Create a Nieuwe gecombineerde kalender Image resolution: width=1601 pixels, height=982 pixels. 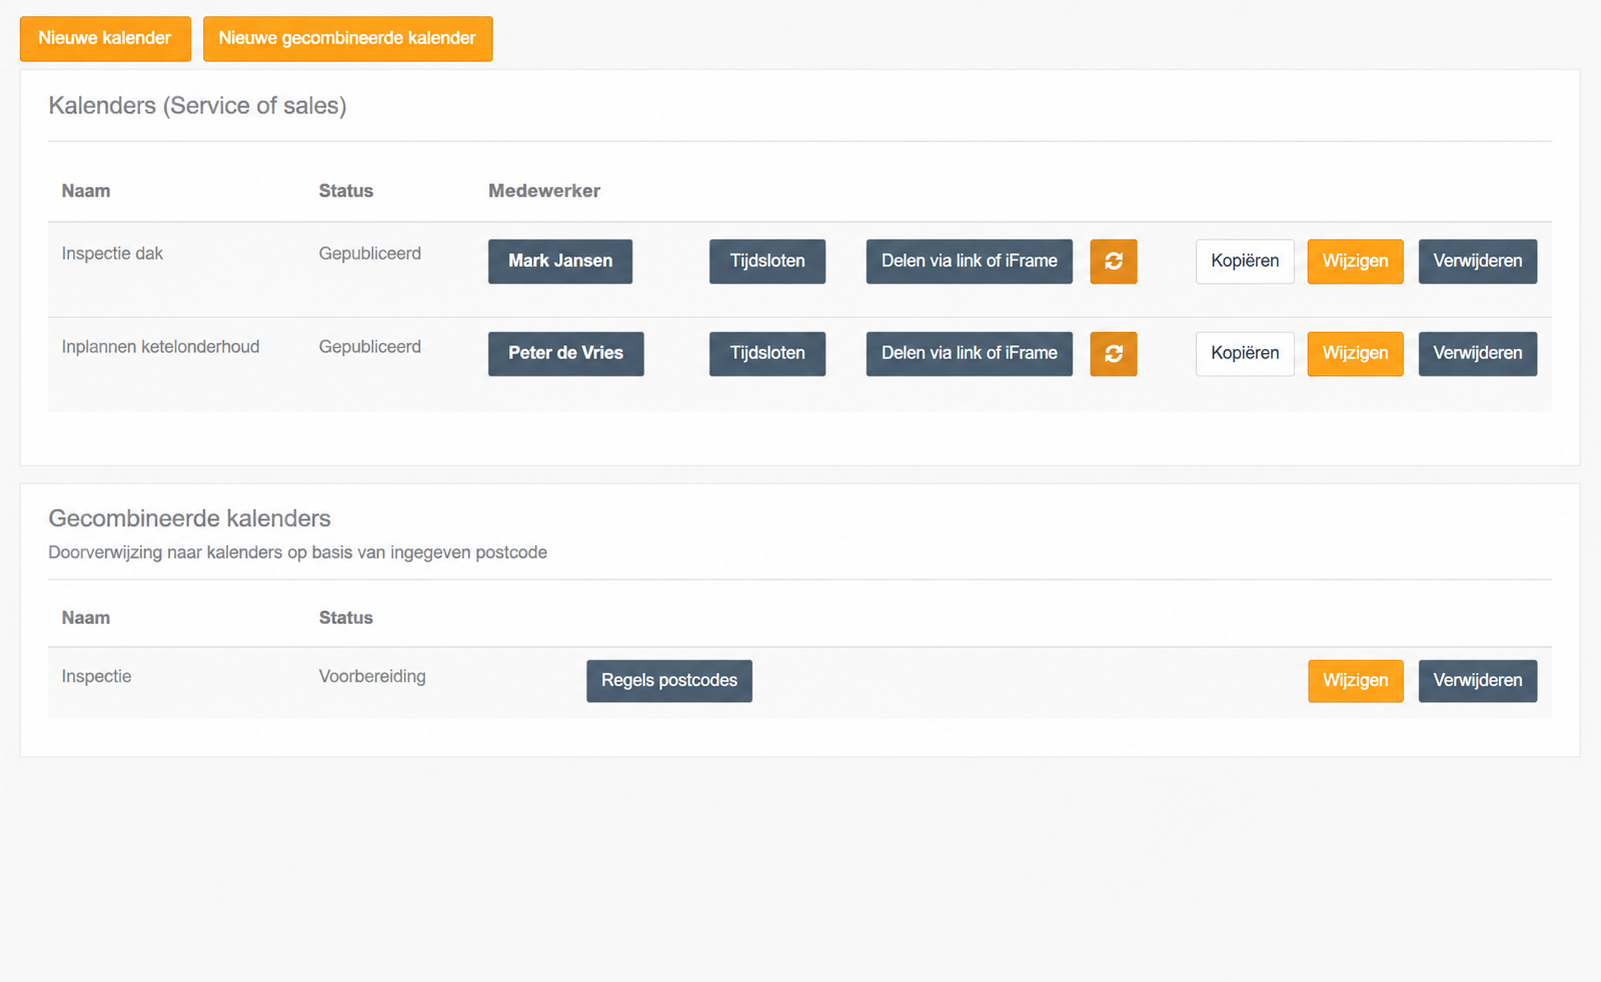coord(347,39)
